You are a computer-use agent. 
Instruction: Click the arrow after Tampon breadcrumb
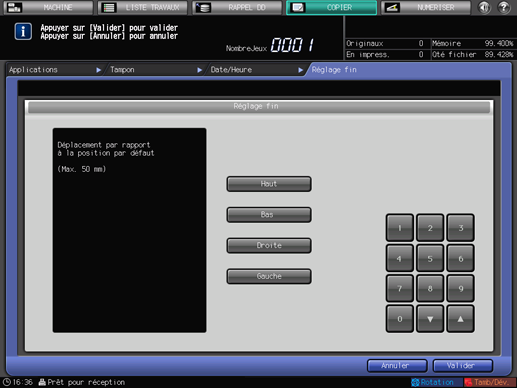[x=199, y=70]
